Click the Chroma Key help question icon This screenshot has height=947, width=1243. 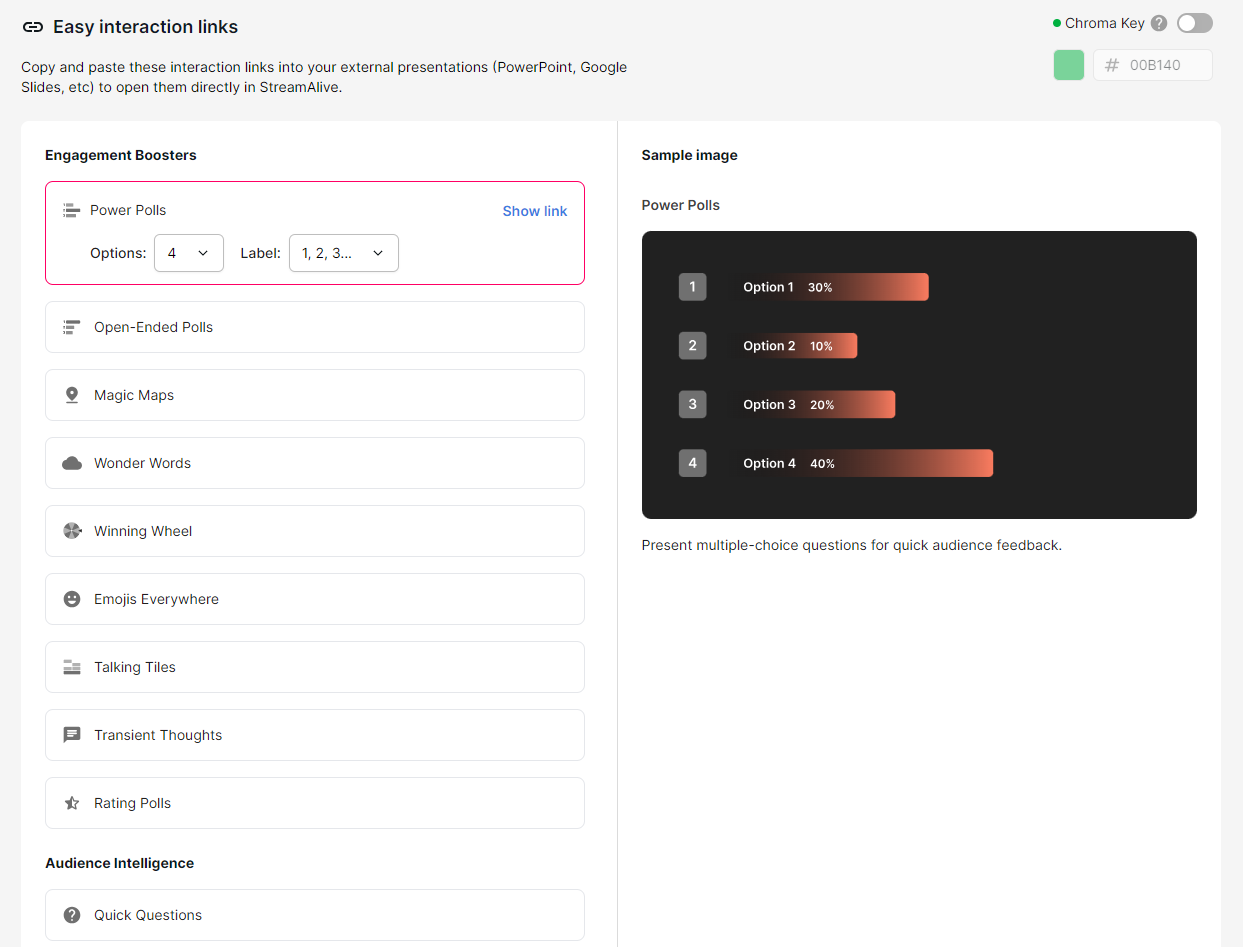(1159, 23)
